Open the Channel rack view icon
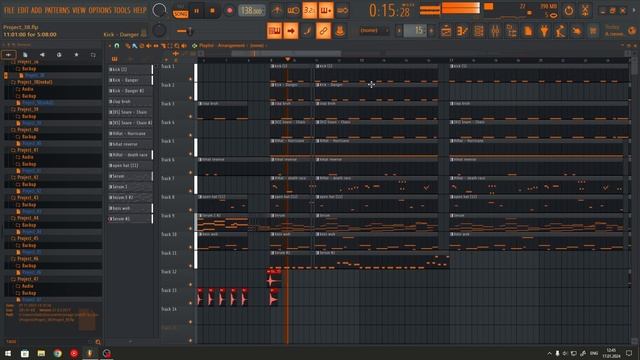 click(479, 31)
